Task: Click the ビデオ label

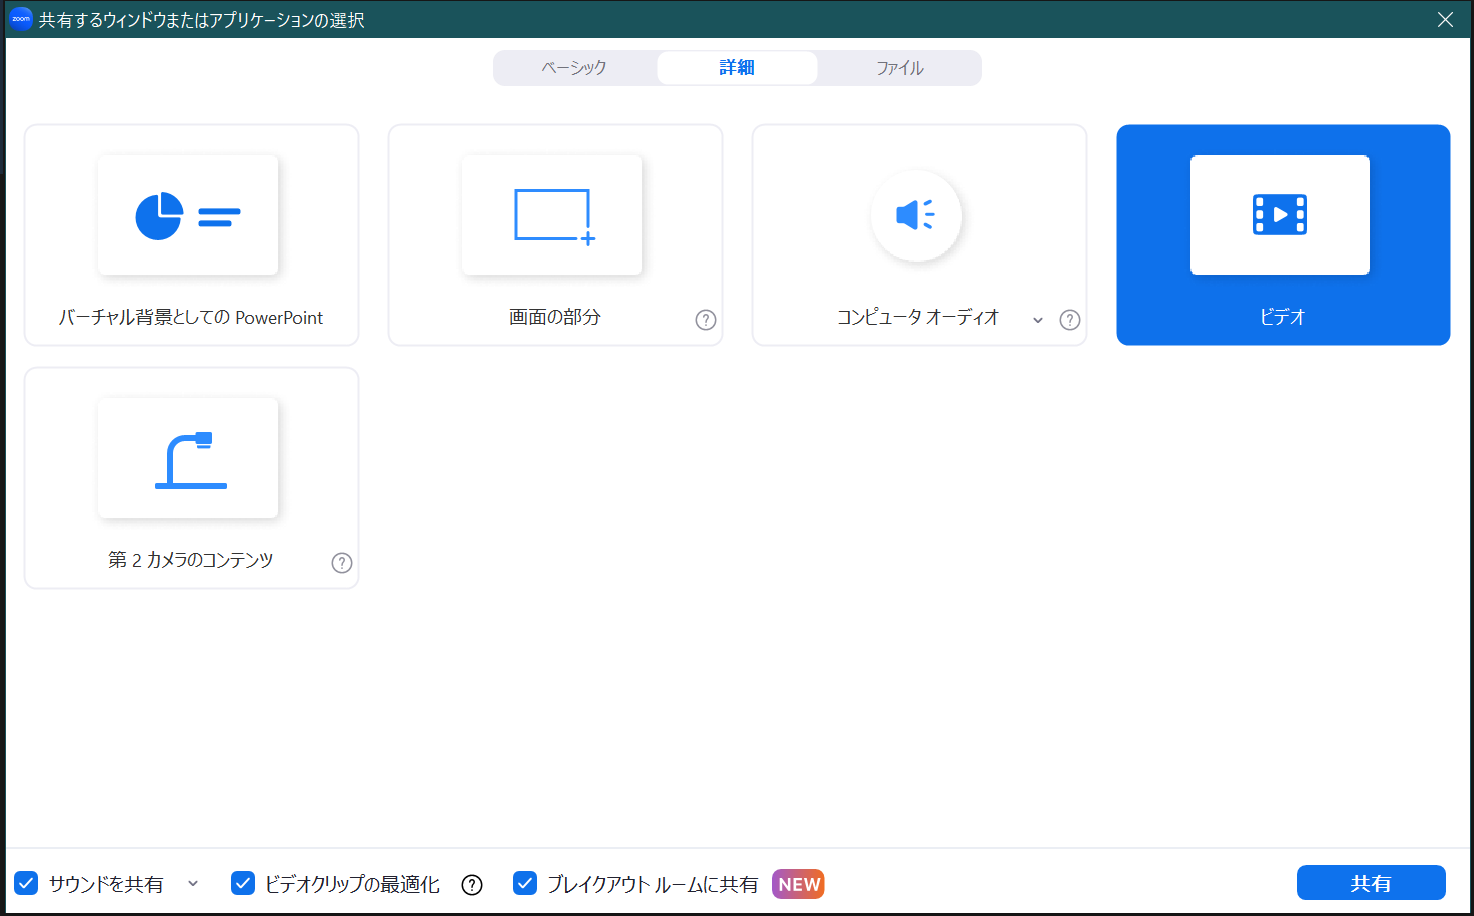Action: coord(1283,317)
